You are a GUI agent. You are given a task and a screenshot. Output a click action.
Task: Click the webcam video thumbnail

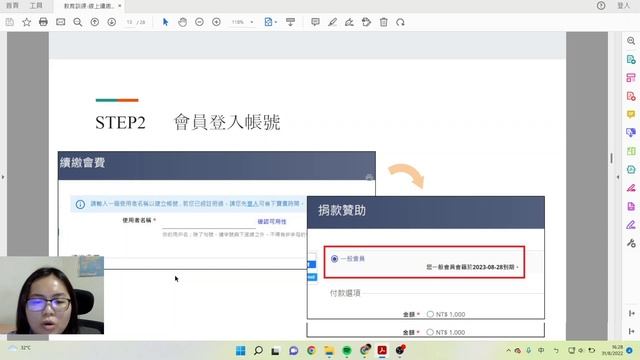point(52,295)
